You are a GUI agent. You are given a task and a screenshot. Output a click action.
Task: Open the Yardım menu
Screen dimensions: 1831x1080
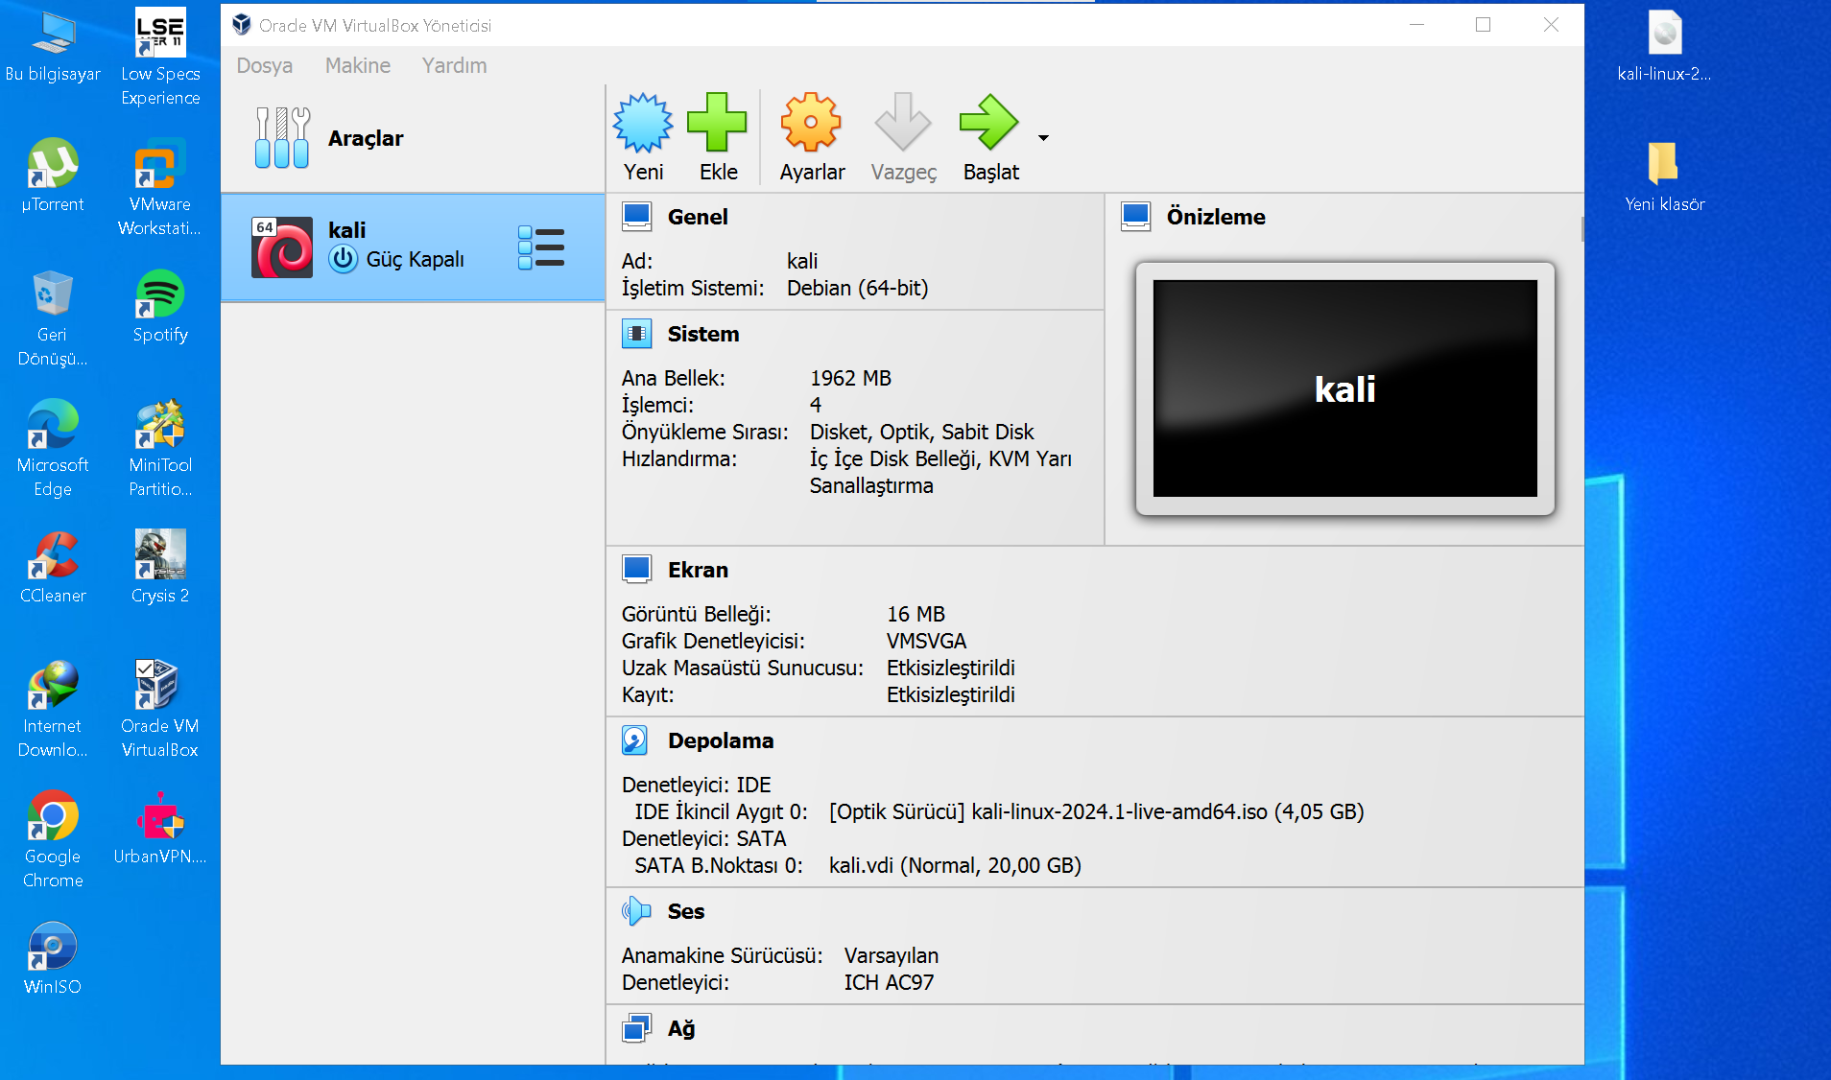pos(454,65)
